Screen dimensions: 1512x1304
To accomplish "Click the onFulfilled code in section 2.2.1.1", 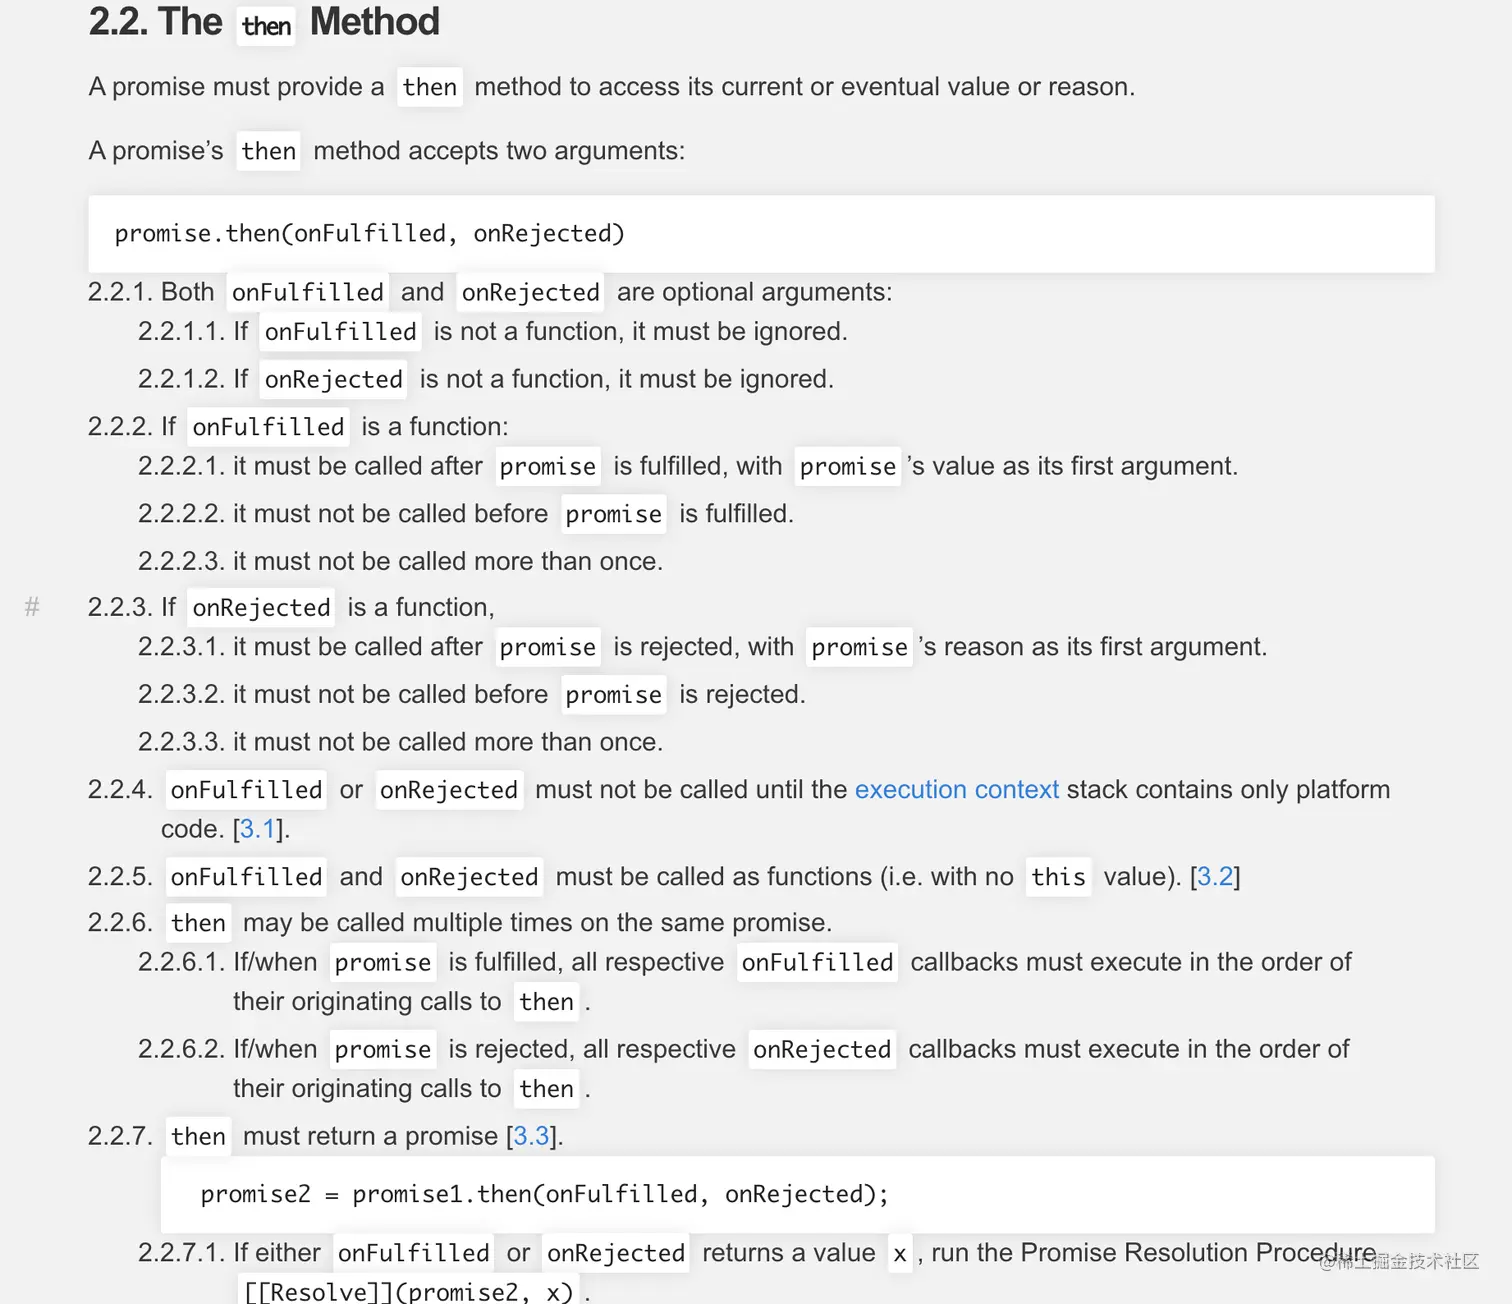I will (340, 332).
